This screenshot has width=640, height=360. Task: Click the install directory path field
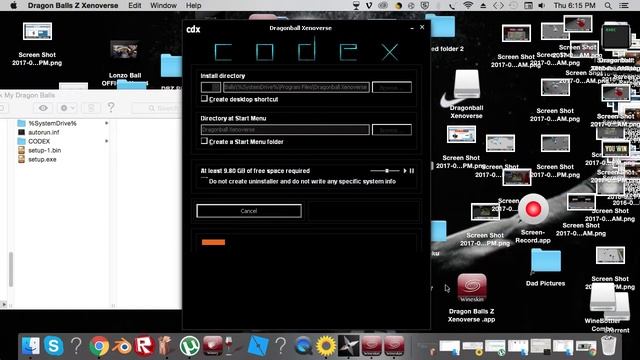tap(296, 87)
